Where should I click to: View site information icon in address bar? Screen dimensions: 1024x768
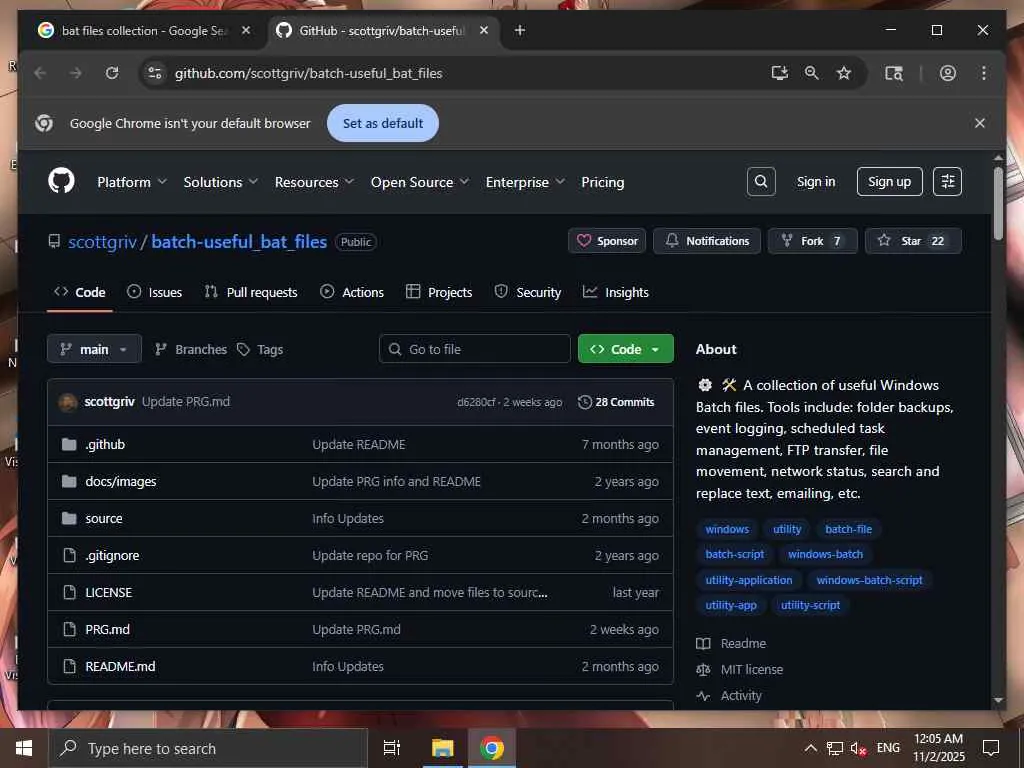(x=155, y=73)
